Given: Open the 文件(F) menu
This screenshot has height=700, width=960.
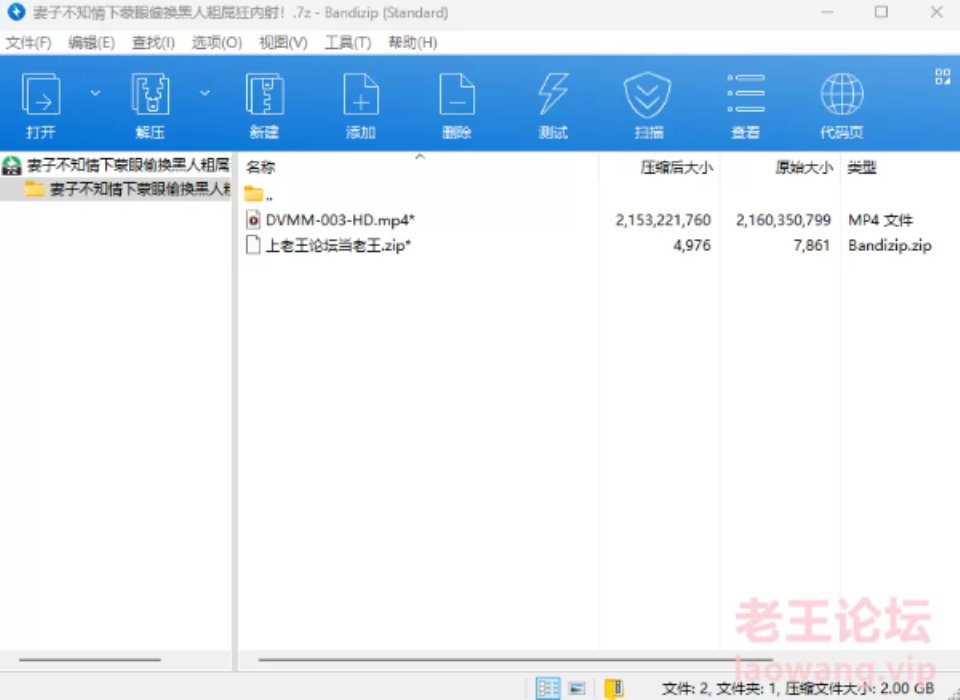Looking at the screenshot, I should [28, 42].
